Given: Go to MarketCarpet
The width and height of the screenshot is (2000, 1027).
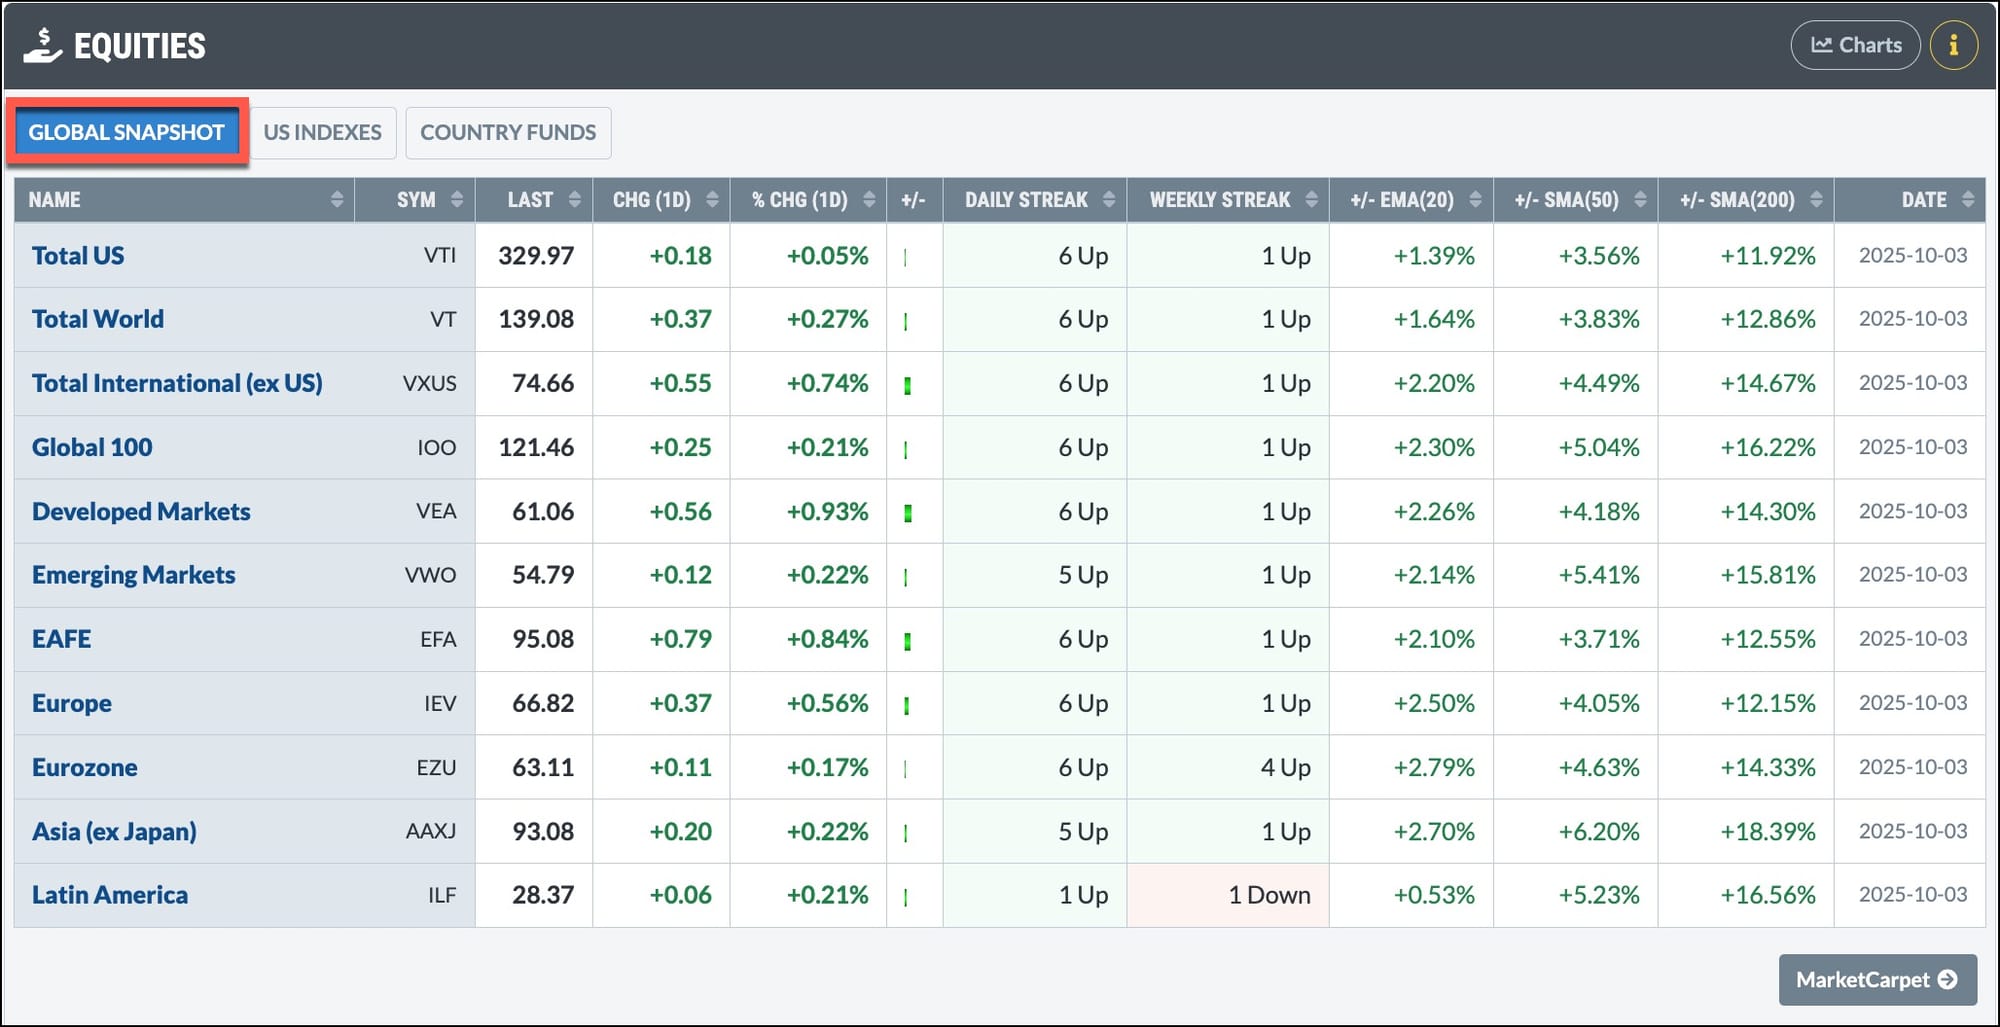Looking at the screenshot, I should [1876, 980].
